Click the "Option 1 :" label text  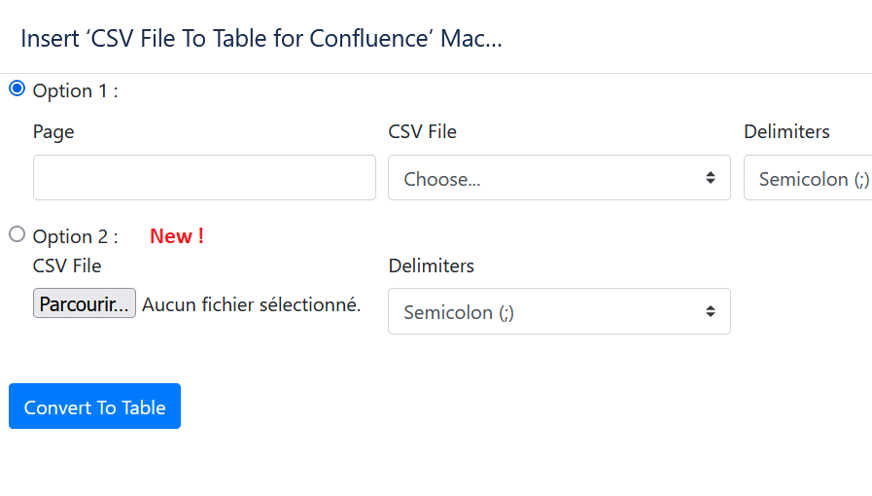click(x=75, y=91)
